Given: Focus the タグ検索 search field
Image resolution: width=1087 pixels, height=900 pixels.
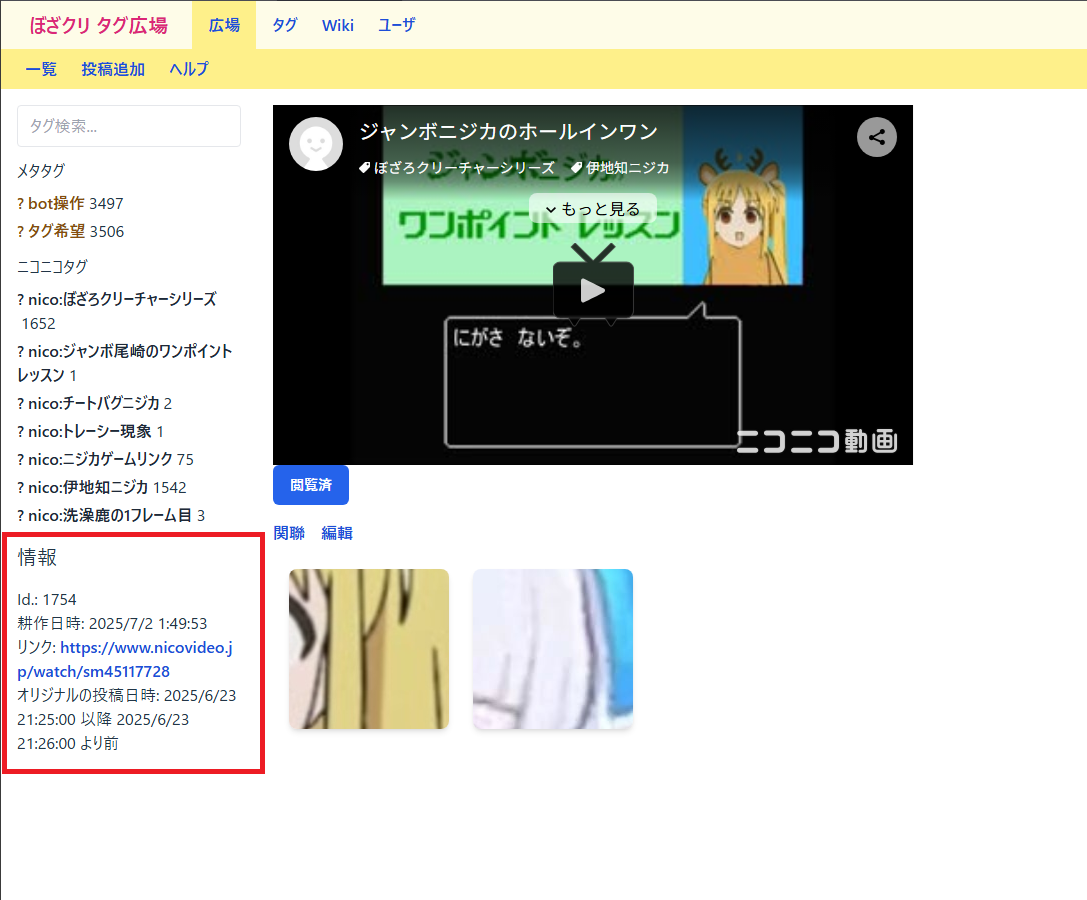Looking at the screenshot, I should (x=129, y=126).
